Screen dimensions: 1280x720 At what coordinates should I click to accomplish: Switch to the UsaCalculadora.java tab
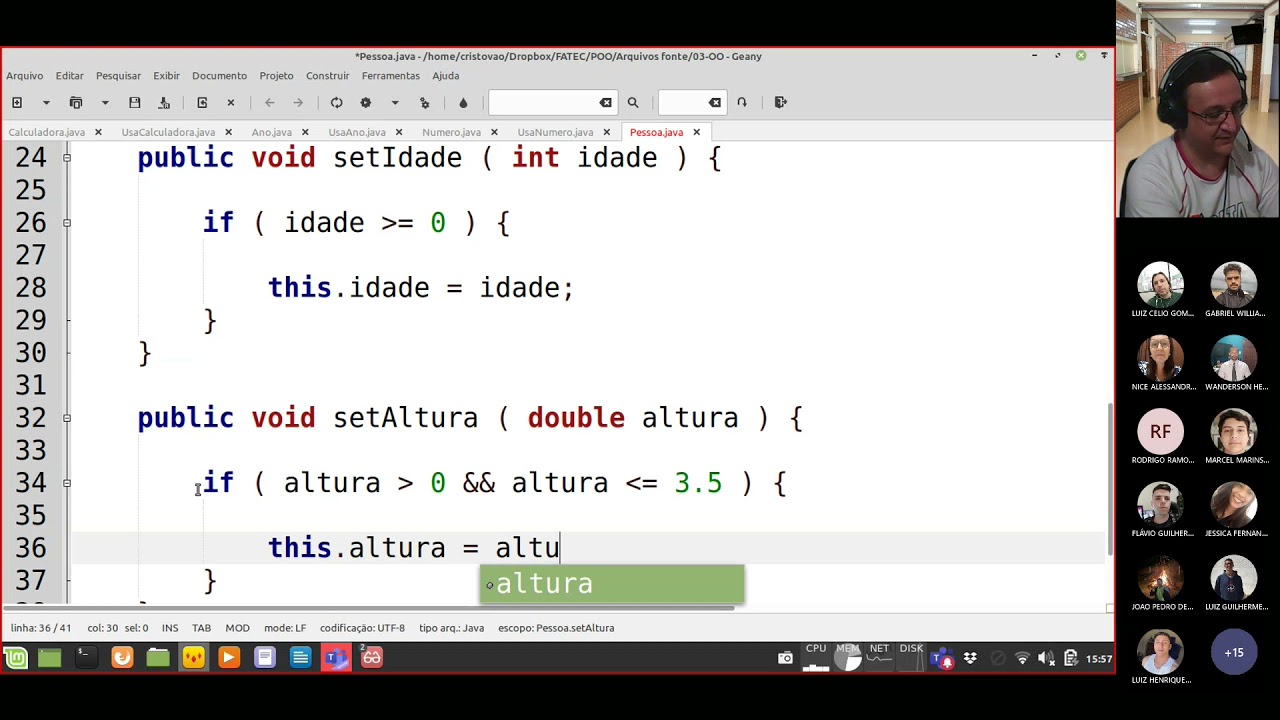(168, 132)
